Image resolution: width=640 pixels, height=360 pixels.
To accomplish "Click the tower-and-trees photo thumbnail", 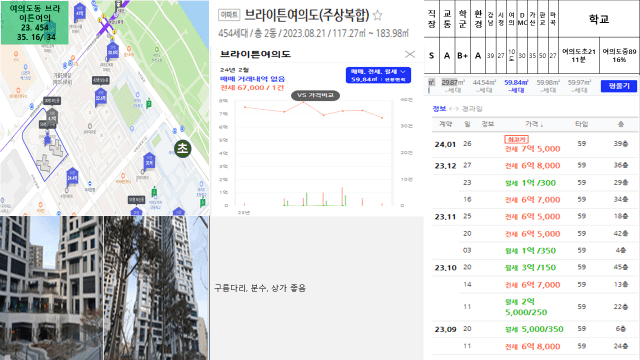I will pyautogui.click(x=156, y=288).
